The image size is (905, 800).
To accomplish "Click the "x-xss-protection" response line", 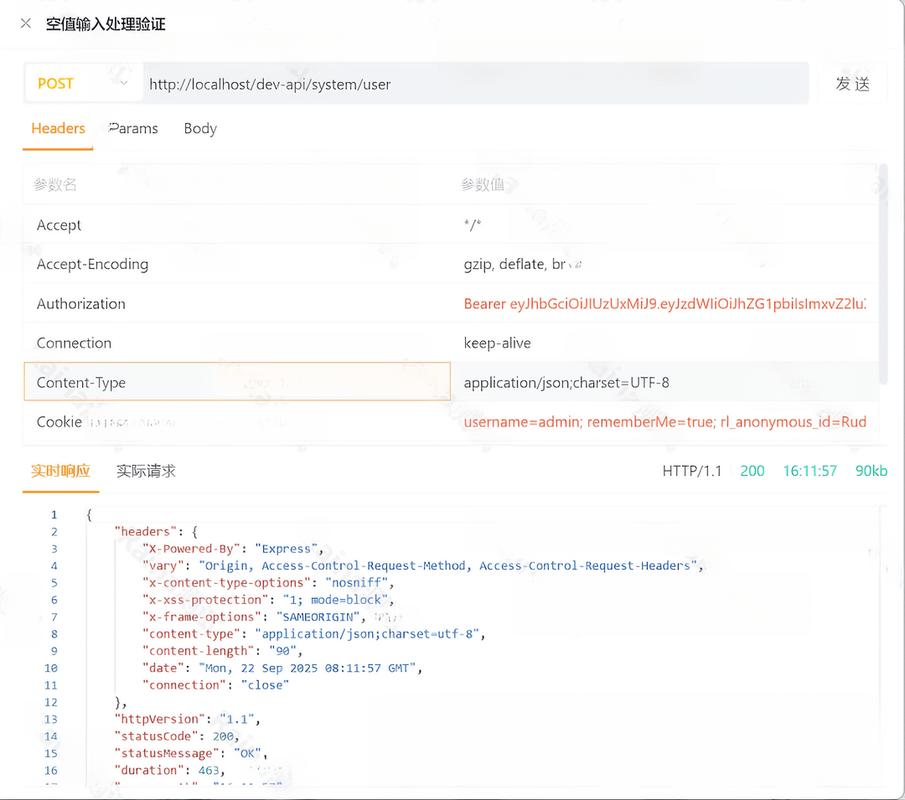I will (268, 600).
